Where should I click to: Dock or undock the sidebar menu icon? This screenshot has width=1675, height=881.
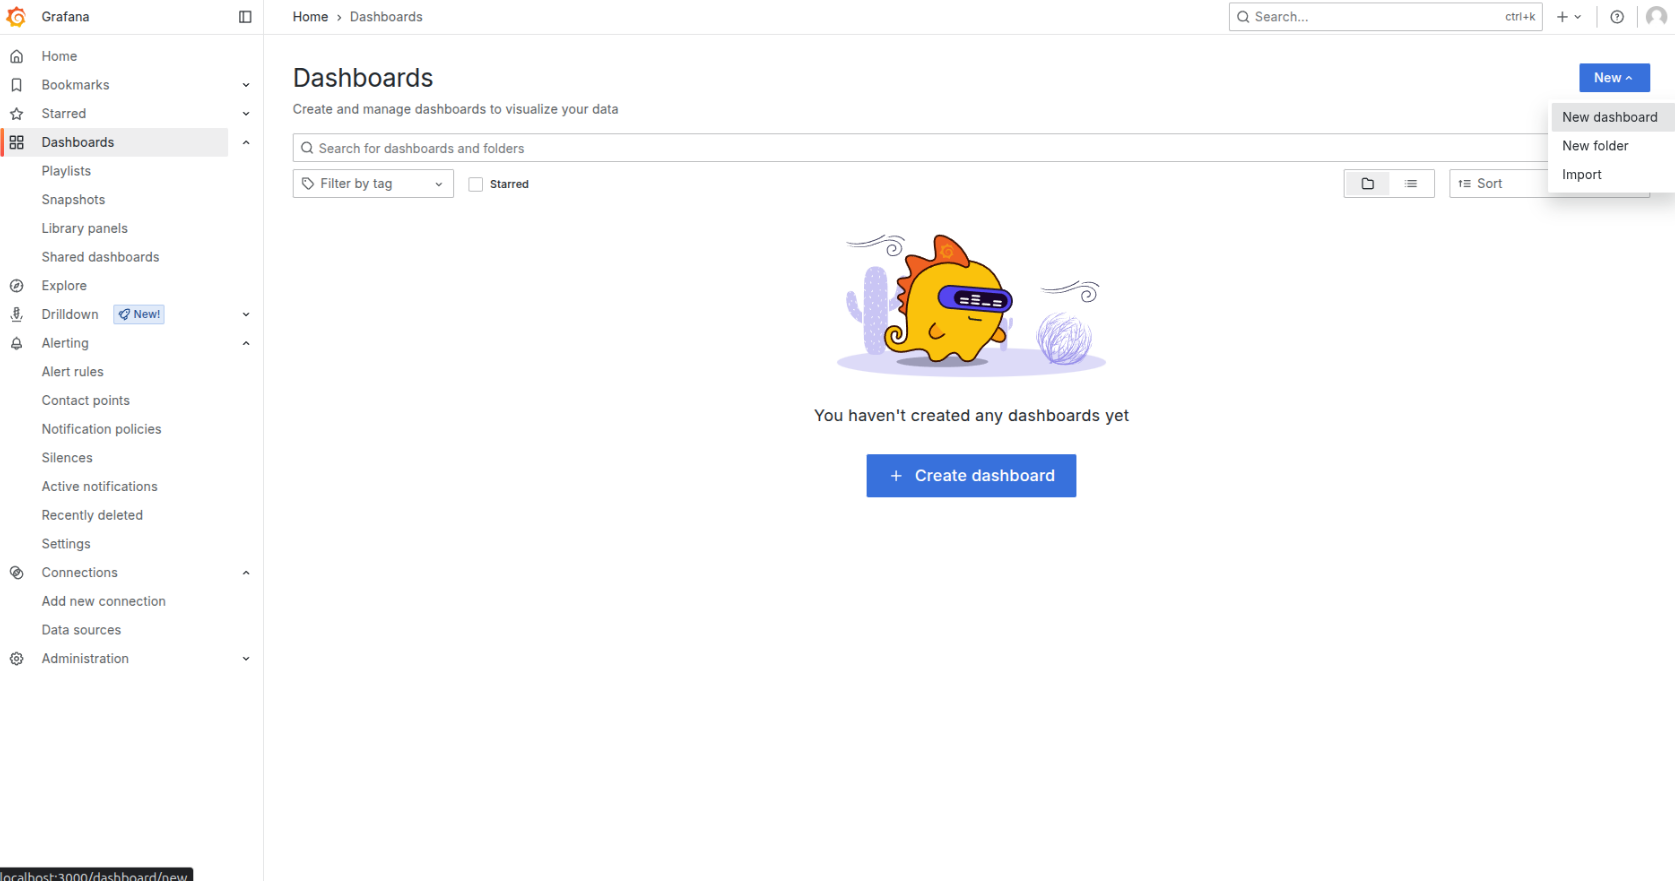245,17
